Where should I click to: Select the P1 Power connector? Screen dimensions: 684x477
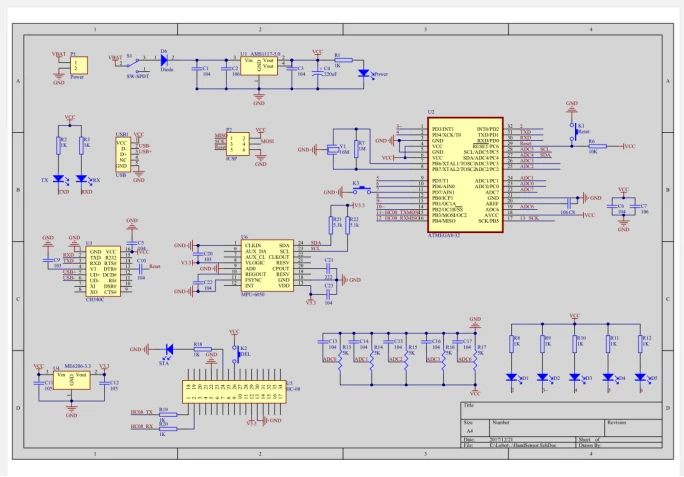click(x=79, y=65)
